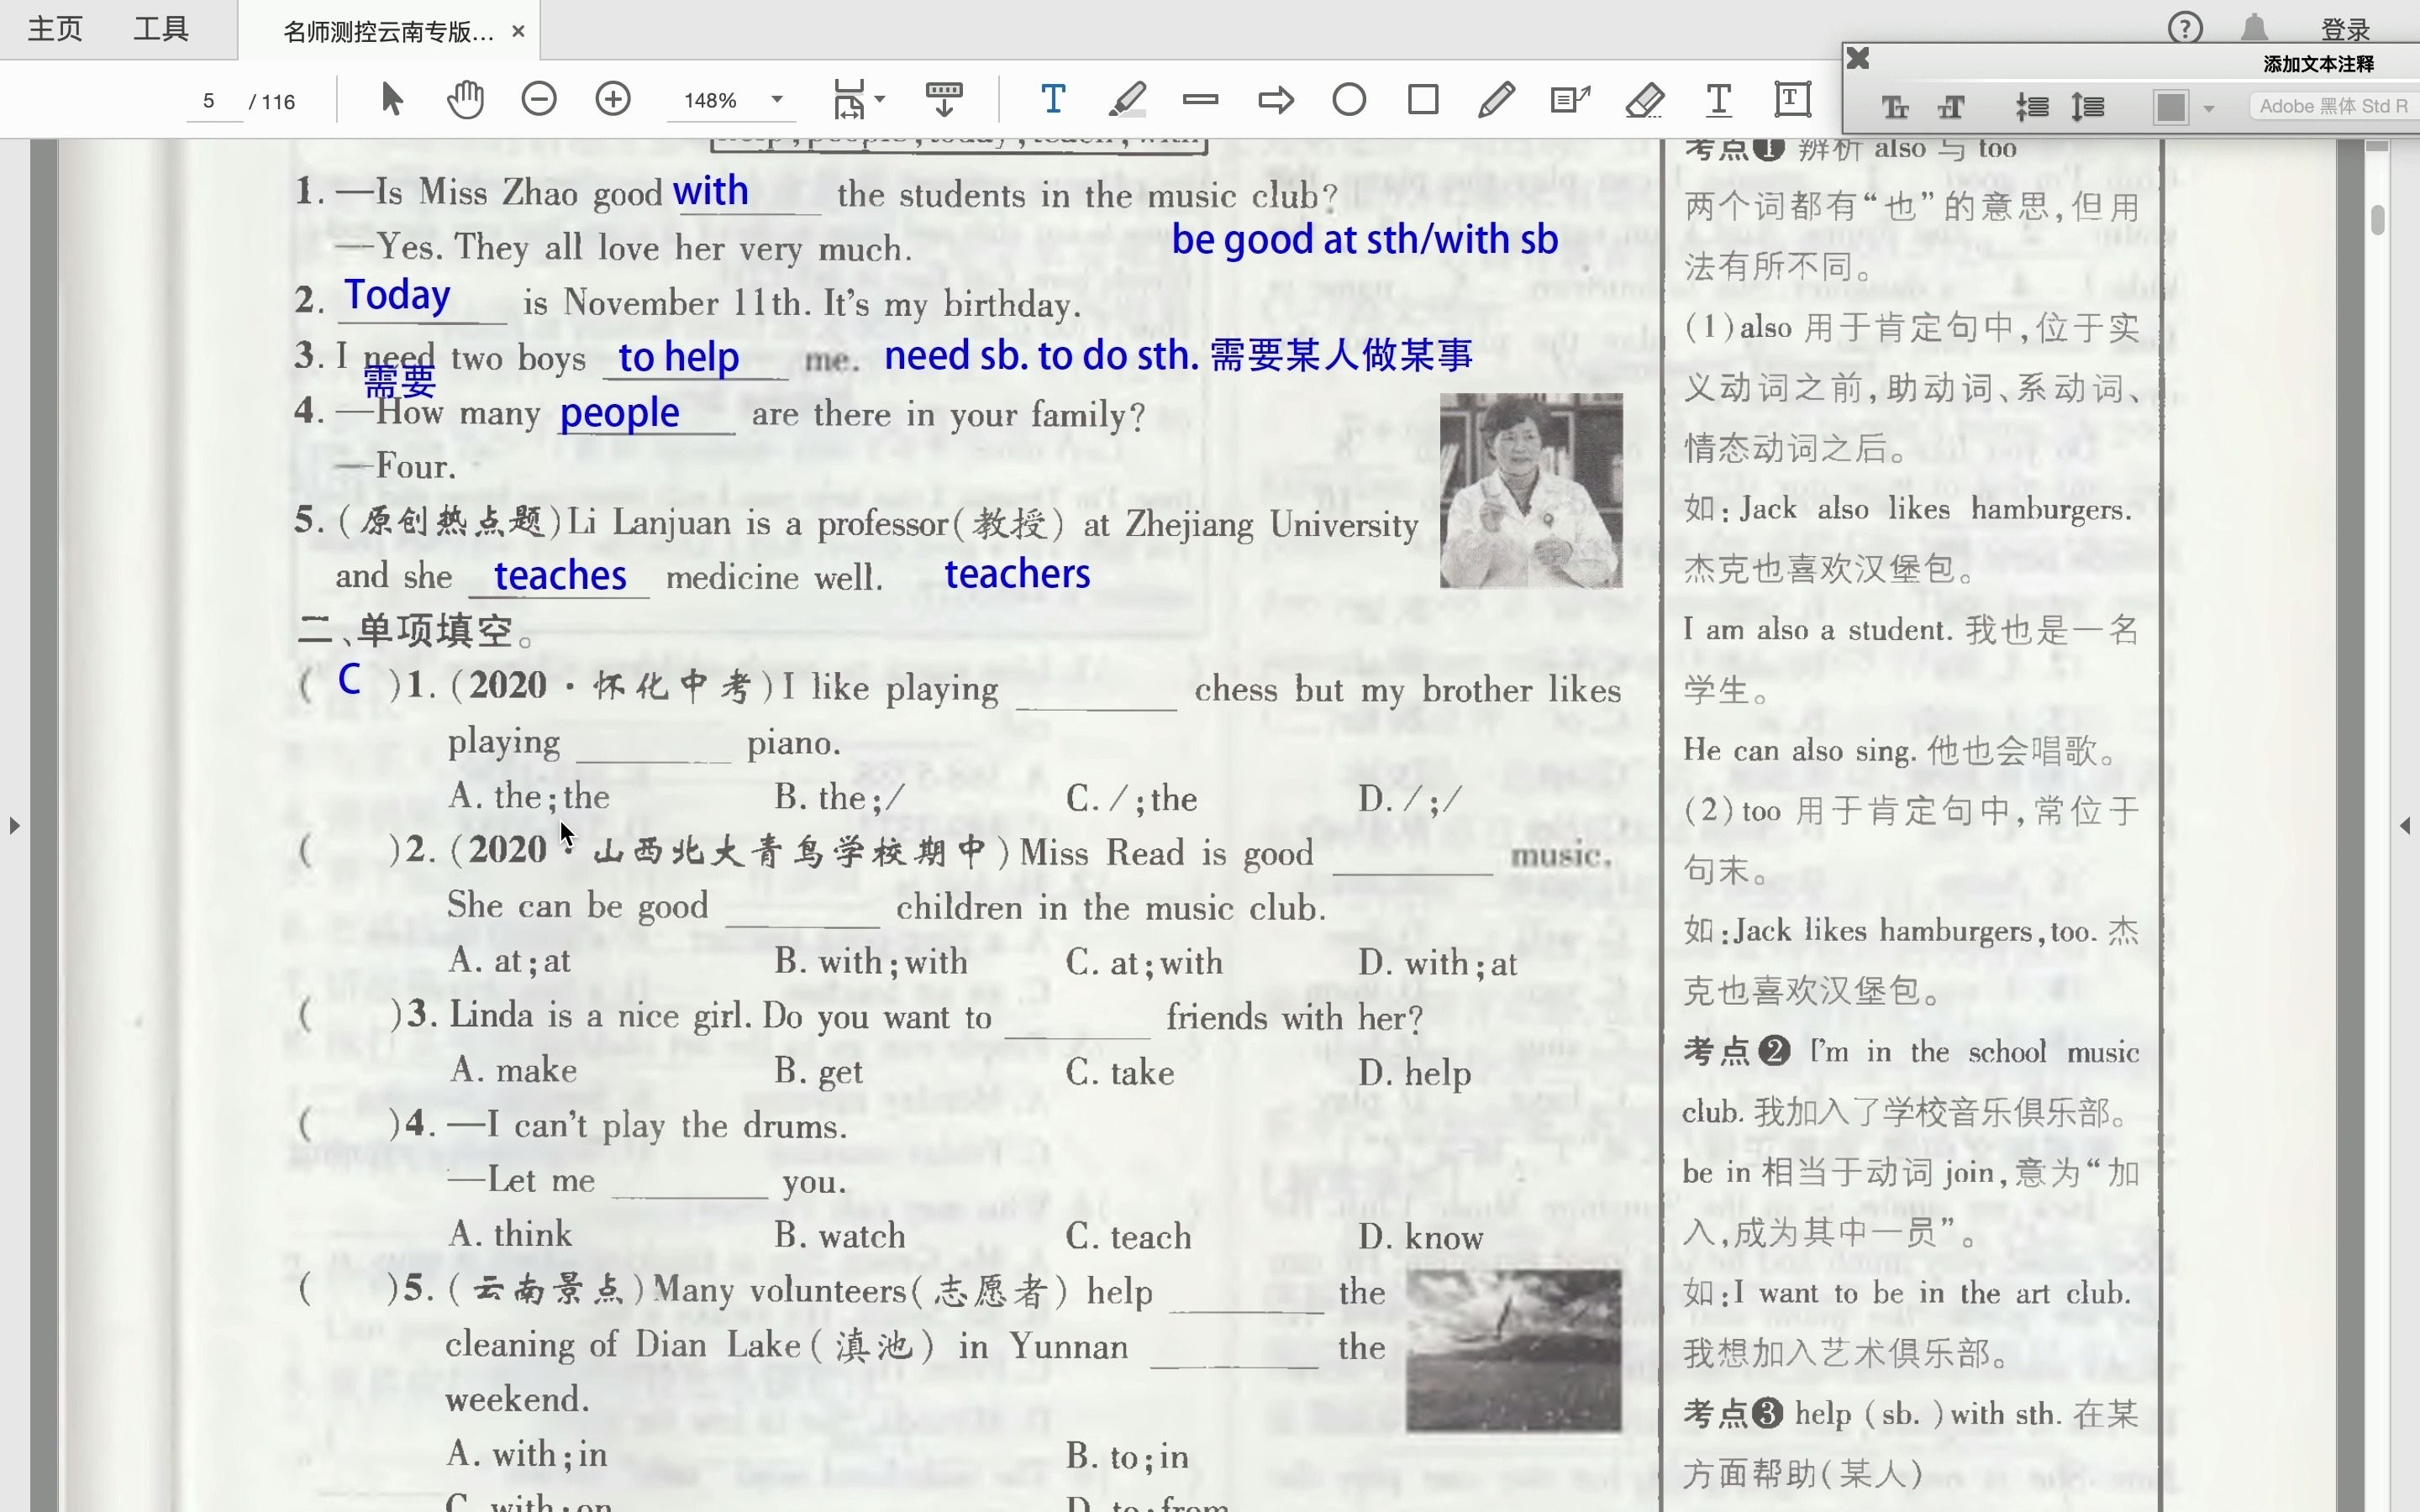Open the help question mark icon
2420x1512 pixels.
(x=2185, y=28)
